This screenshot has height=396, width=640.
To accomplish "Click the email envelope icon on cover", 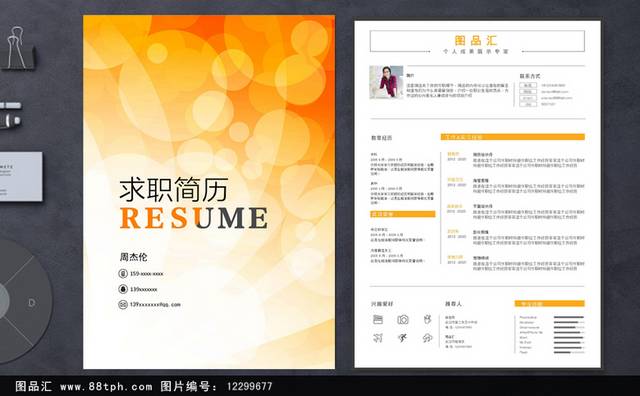I will 123,305.
